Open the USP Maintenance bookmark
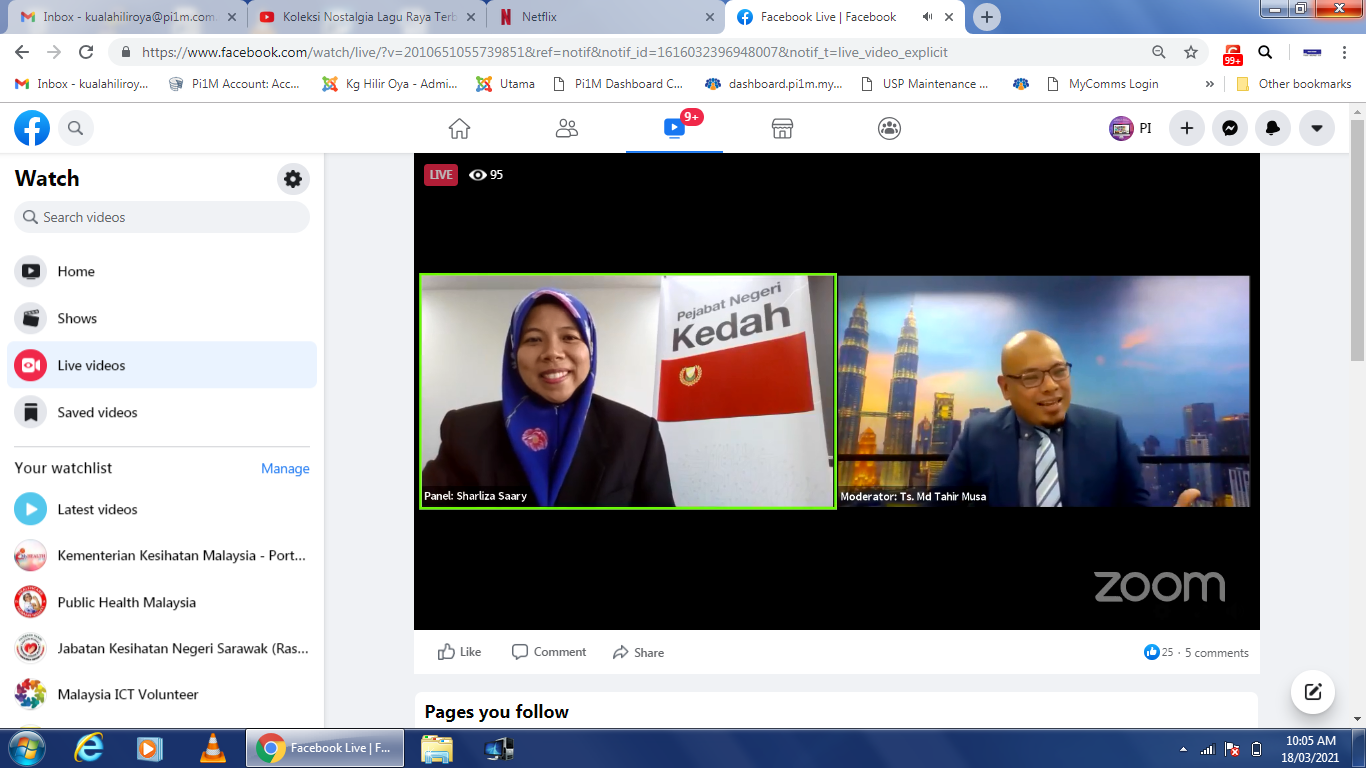Screen dimensions: 1366x768 pyautogui.click(x=924, y=84)
